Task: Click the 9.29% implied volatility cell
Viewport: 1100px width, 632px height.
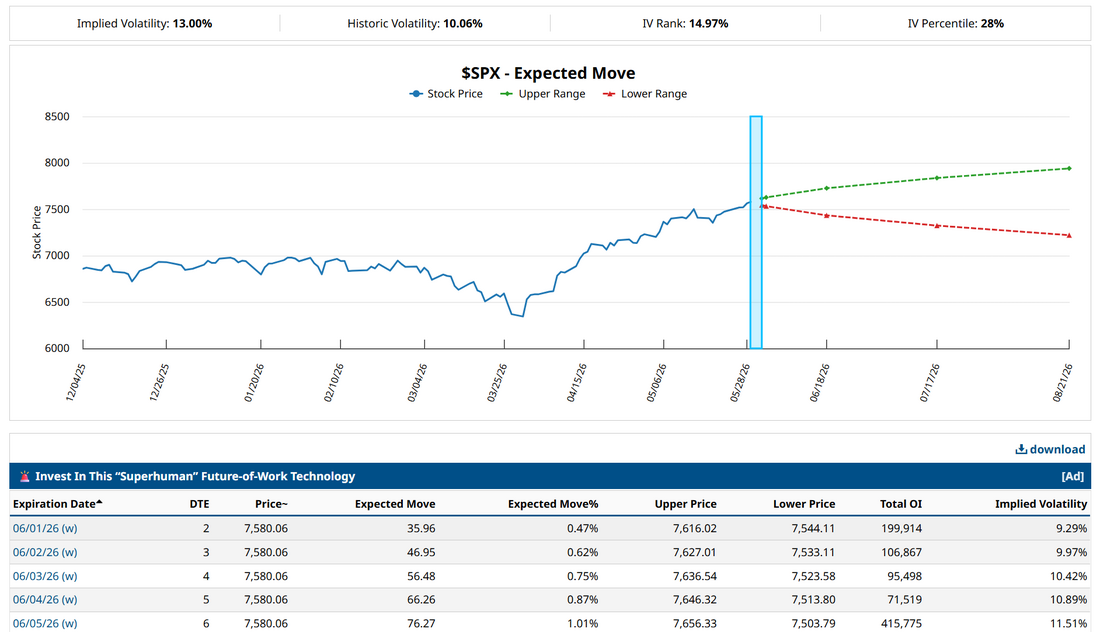Action: point(1071,528)
